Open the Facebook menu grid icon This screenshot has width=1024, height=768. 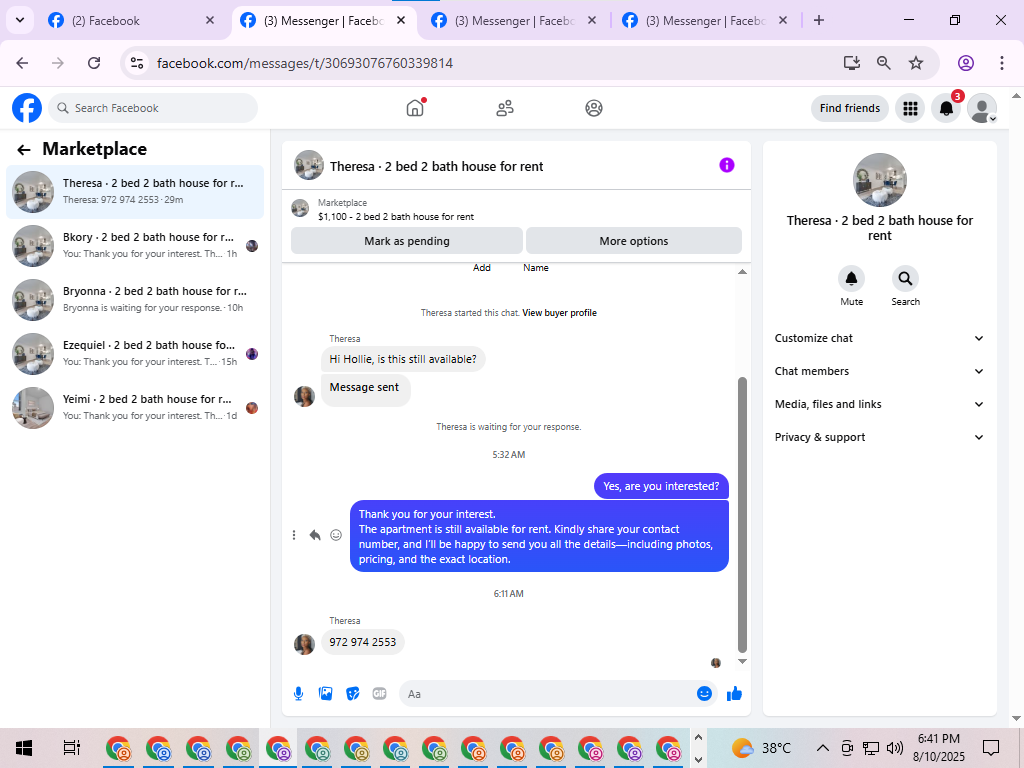(910, 108)
